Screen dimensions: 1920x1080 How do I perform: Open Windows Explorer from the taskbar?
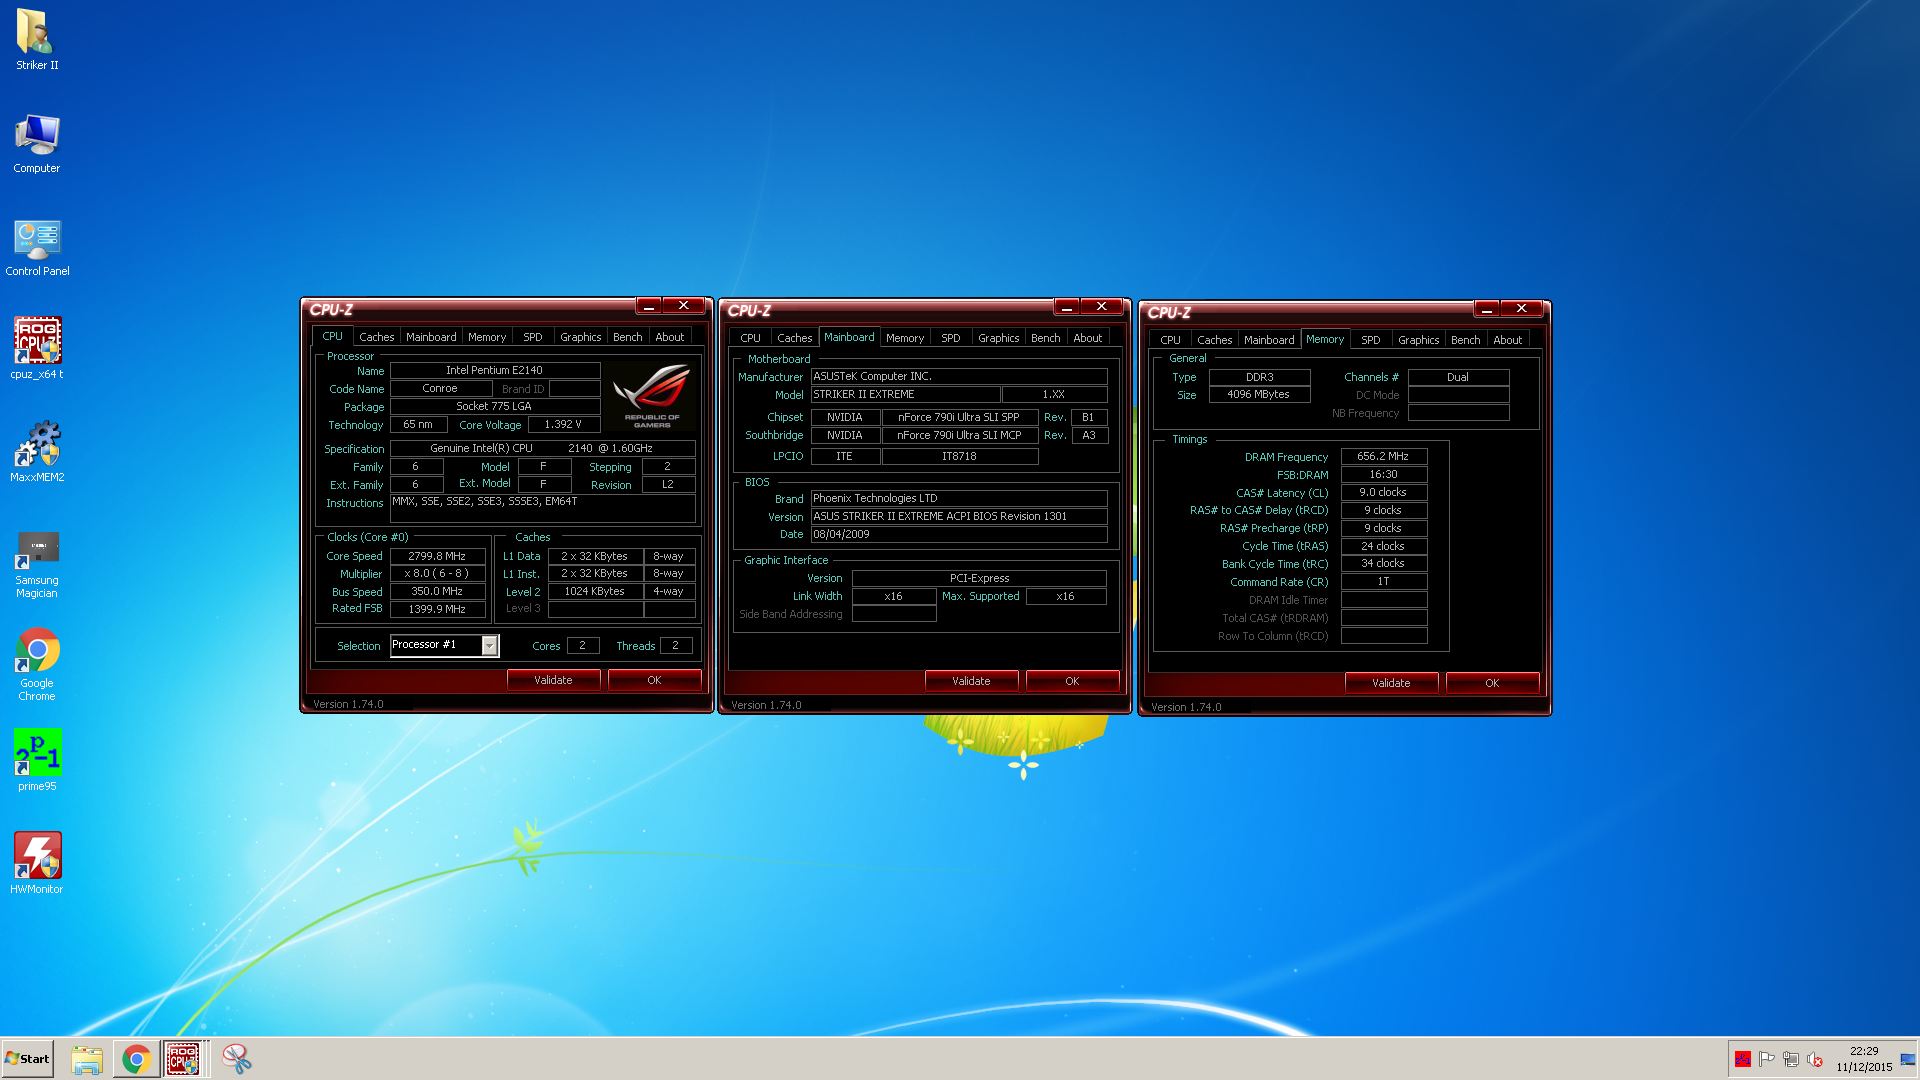[x=87, y=1059]
